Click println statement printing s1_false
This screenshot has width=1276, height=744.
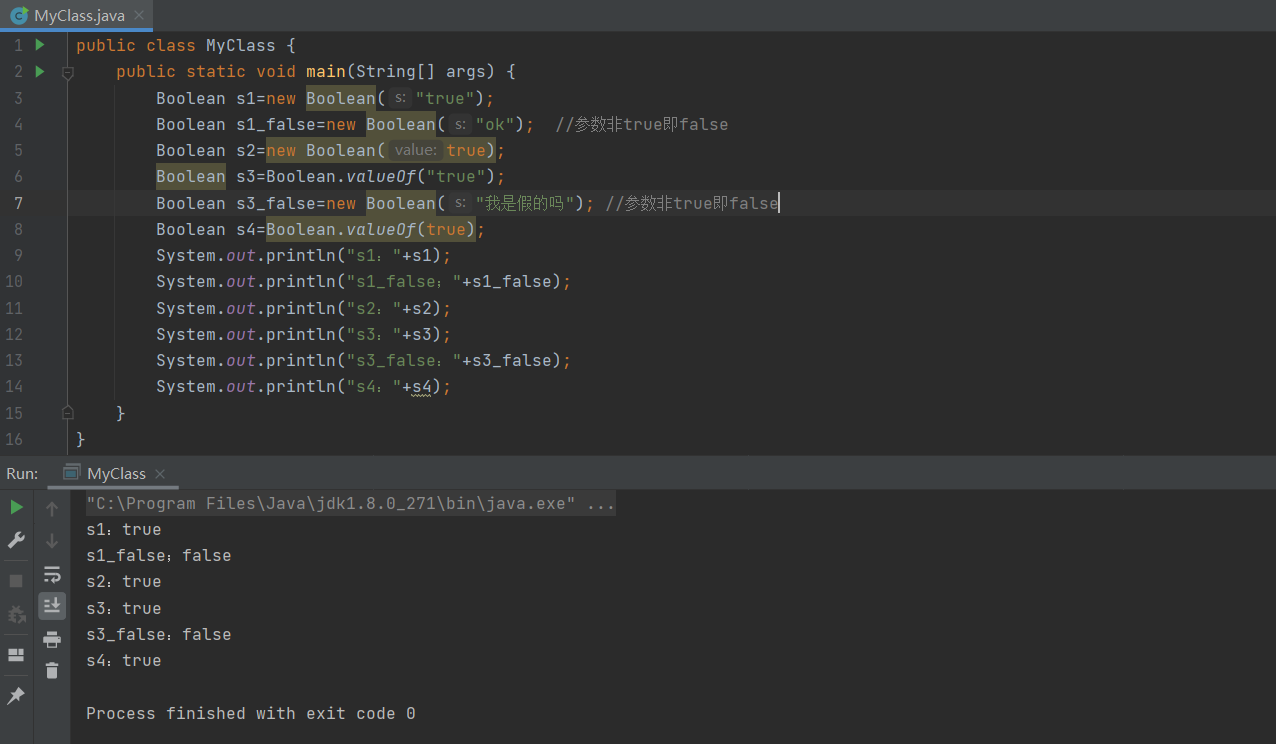point(364,281)
